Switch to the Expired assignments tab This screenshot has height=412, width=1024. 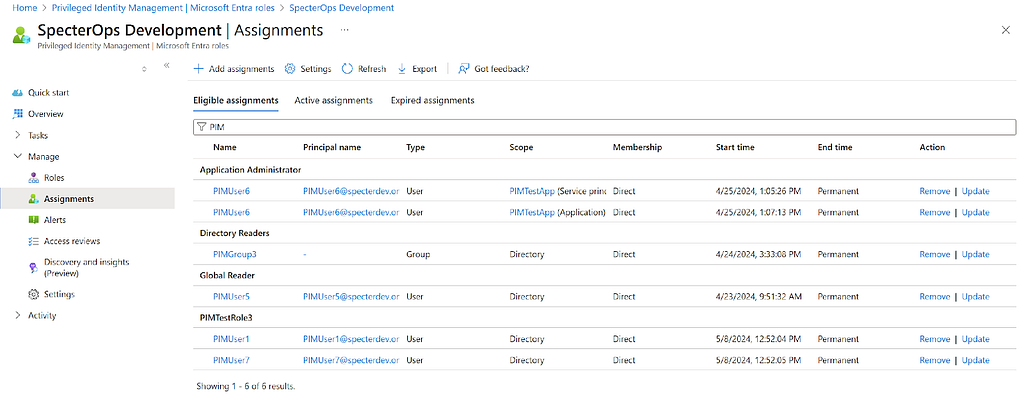pos(432,101)
